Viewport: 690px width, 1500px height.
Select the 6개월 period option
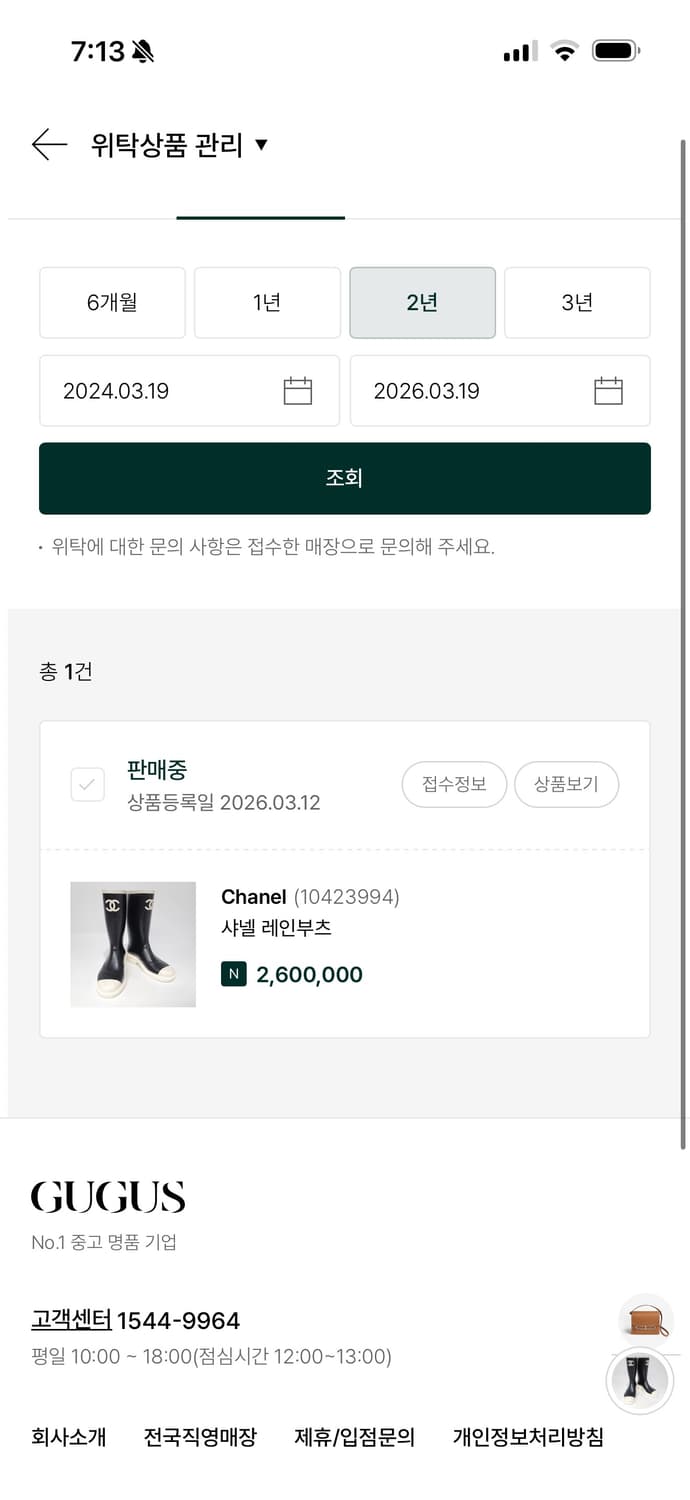point(112,302)
